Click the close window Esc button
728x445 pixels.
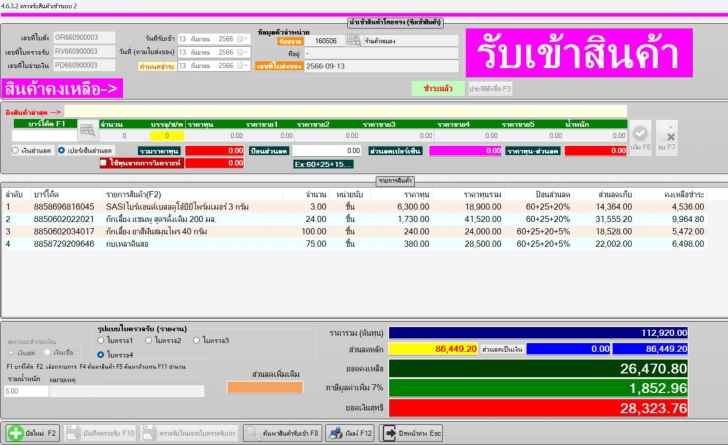click(411, 433)
